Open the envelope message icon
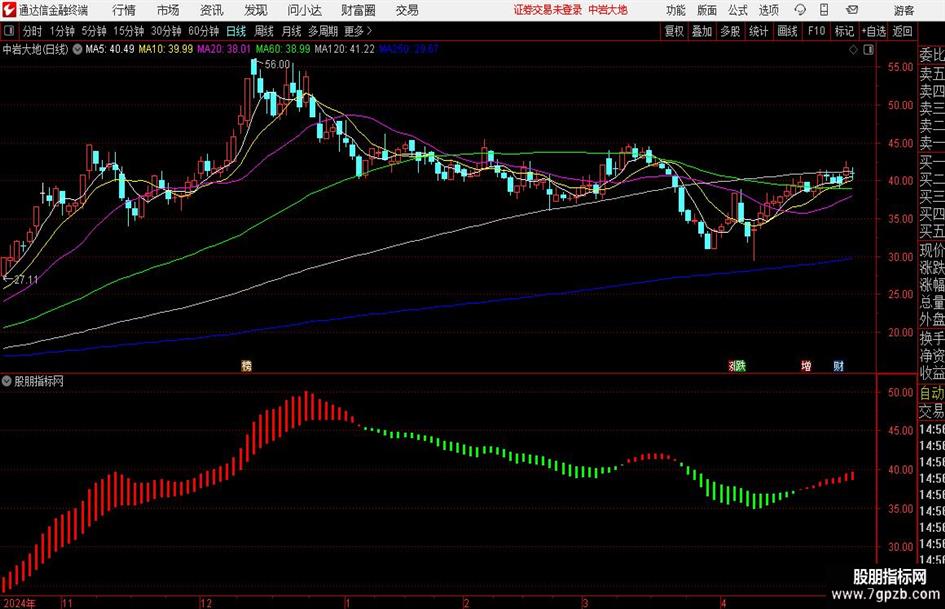This screenshot has height=609, width=945. 852,10
